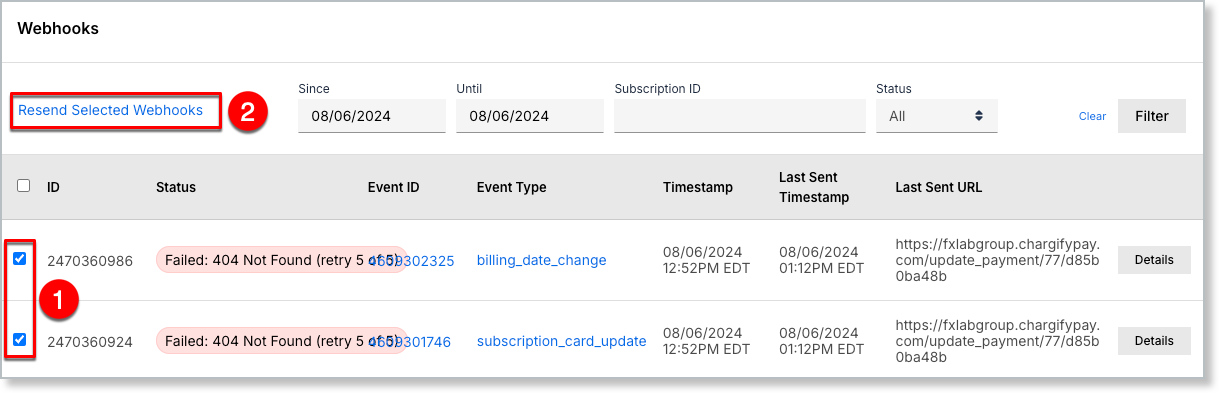Select the webhook ID text 2470360924
Viewport: 1219px width, 393px height.
tap(90, 341)
